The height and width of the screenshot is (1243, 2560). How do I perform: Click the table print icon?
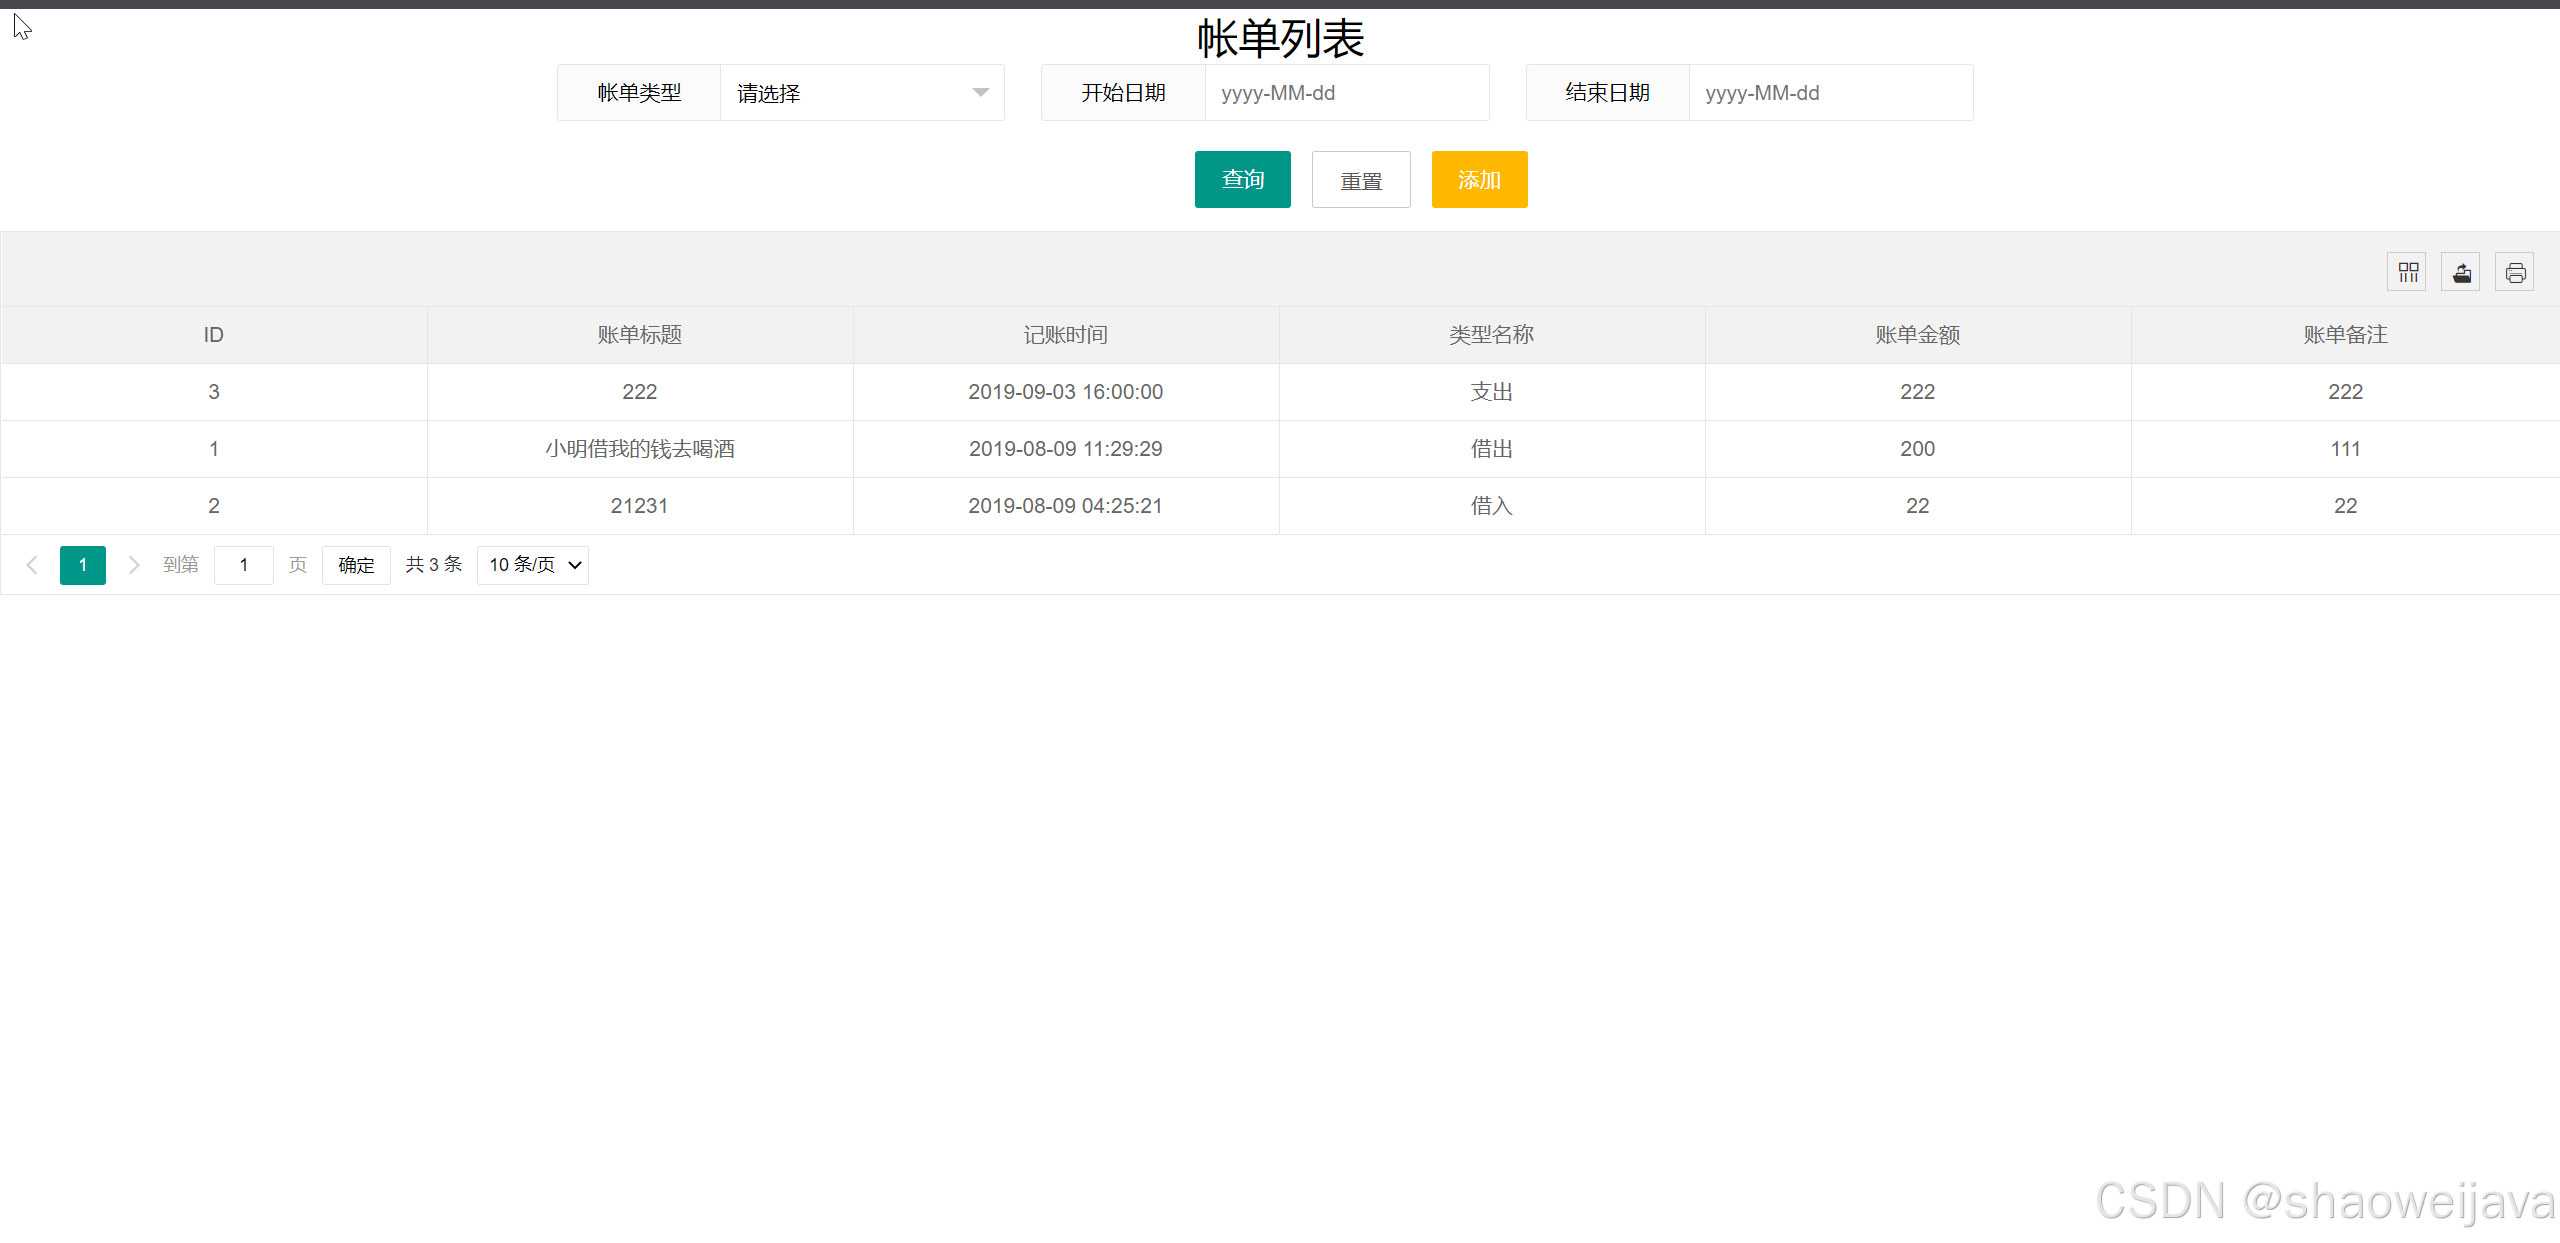(x=2515, y=272)
